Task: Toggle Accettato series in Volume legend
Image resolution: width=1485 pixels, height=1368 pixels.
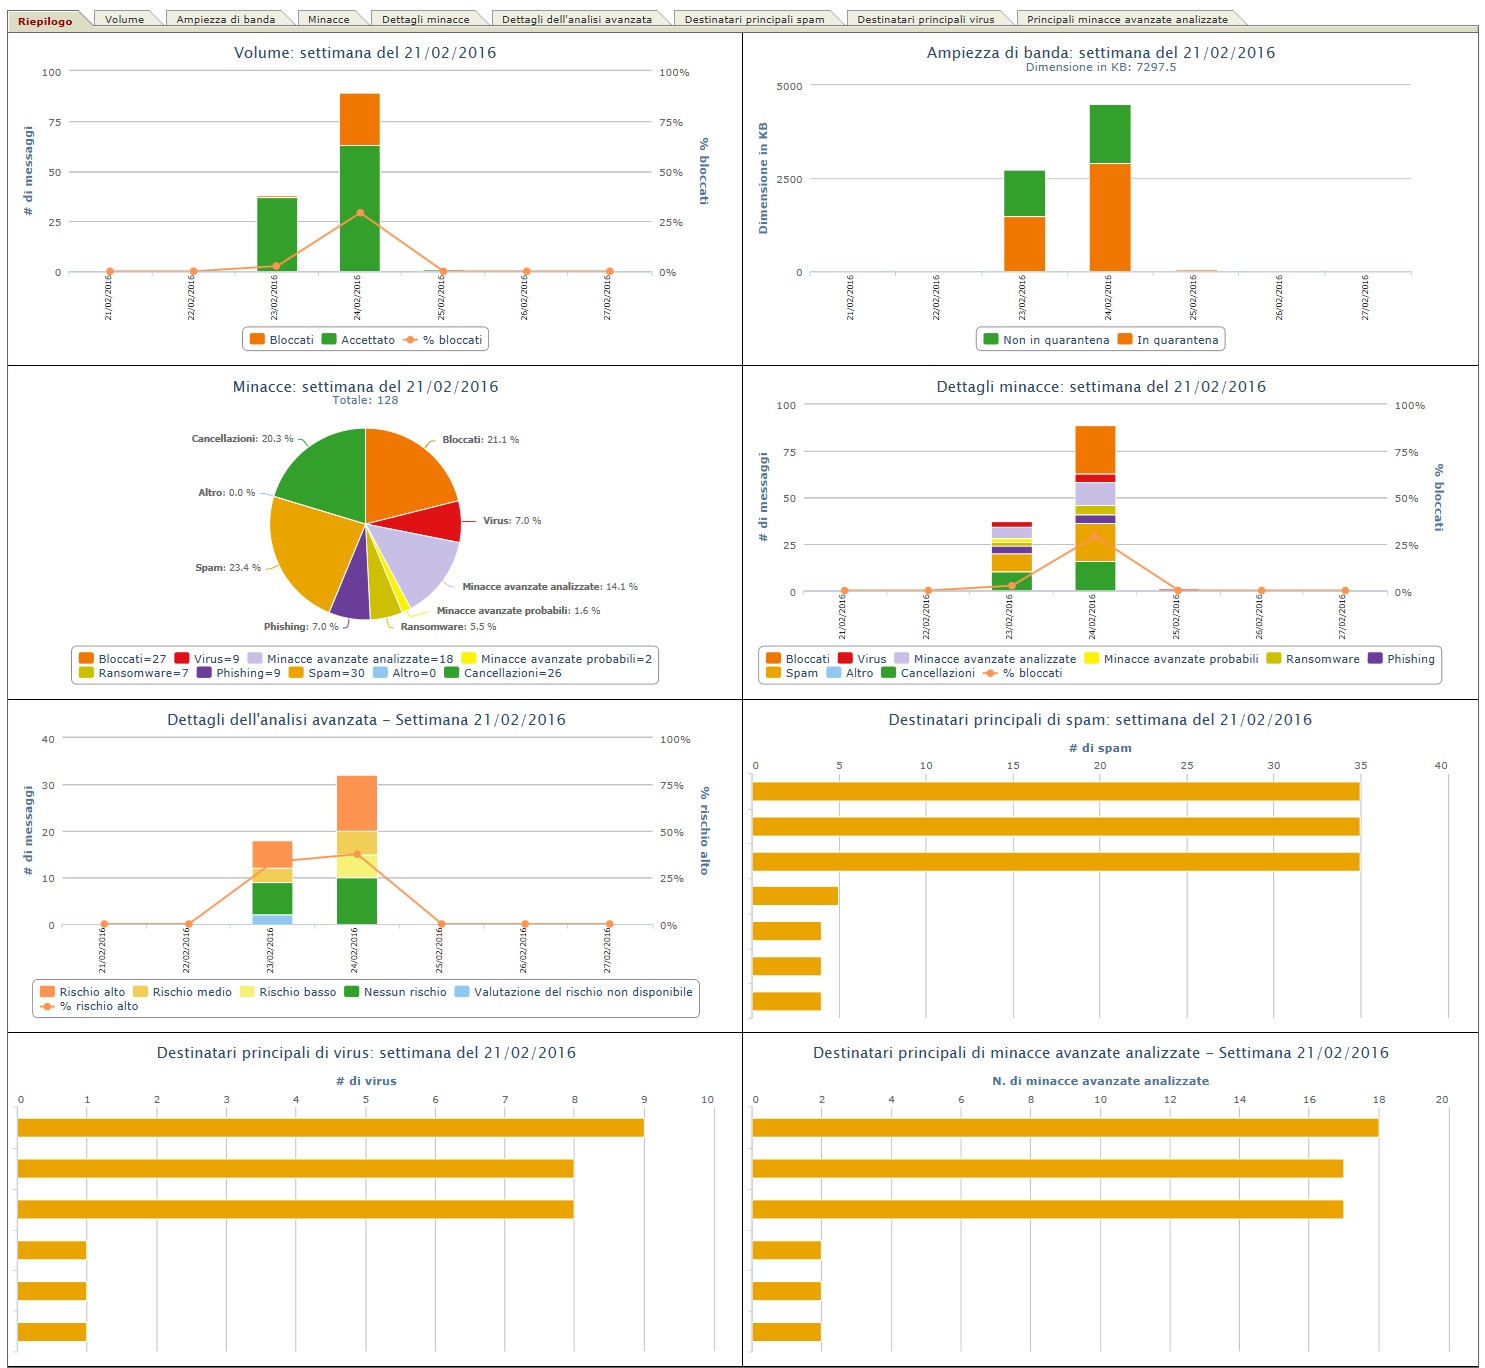Action: (358, 340)
